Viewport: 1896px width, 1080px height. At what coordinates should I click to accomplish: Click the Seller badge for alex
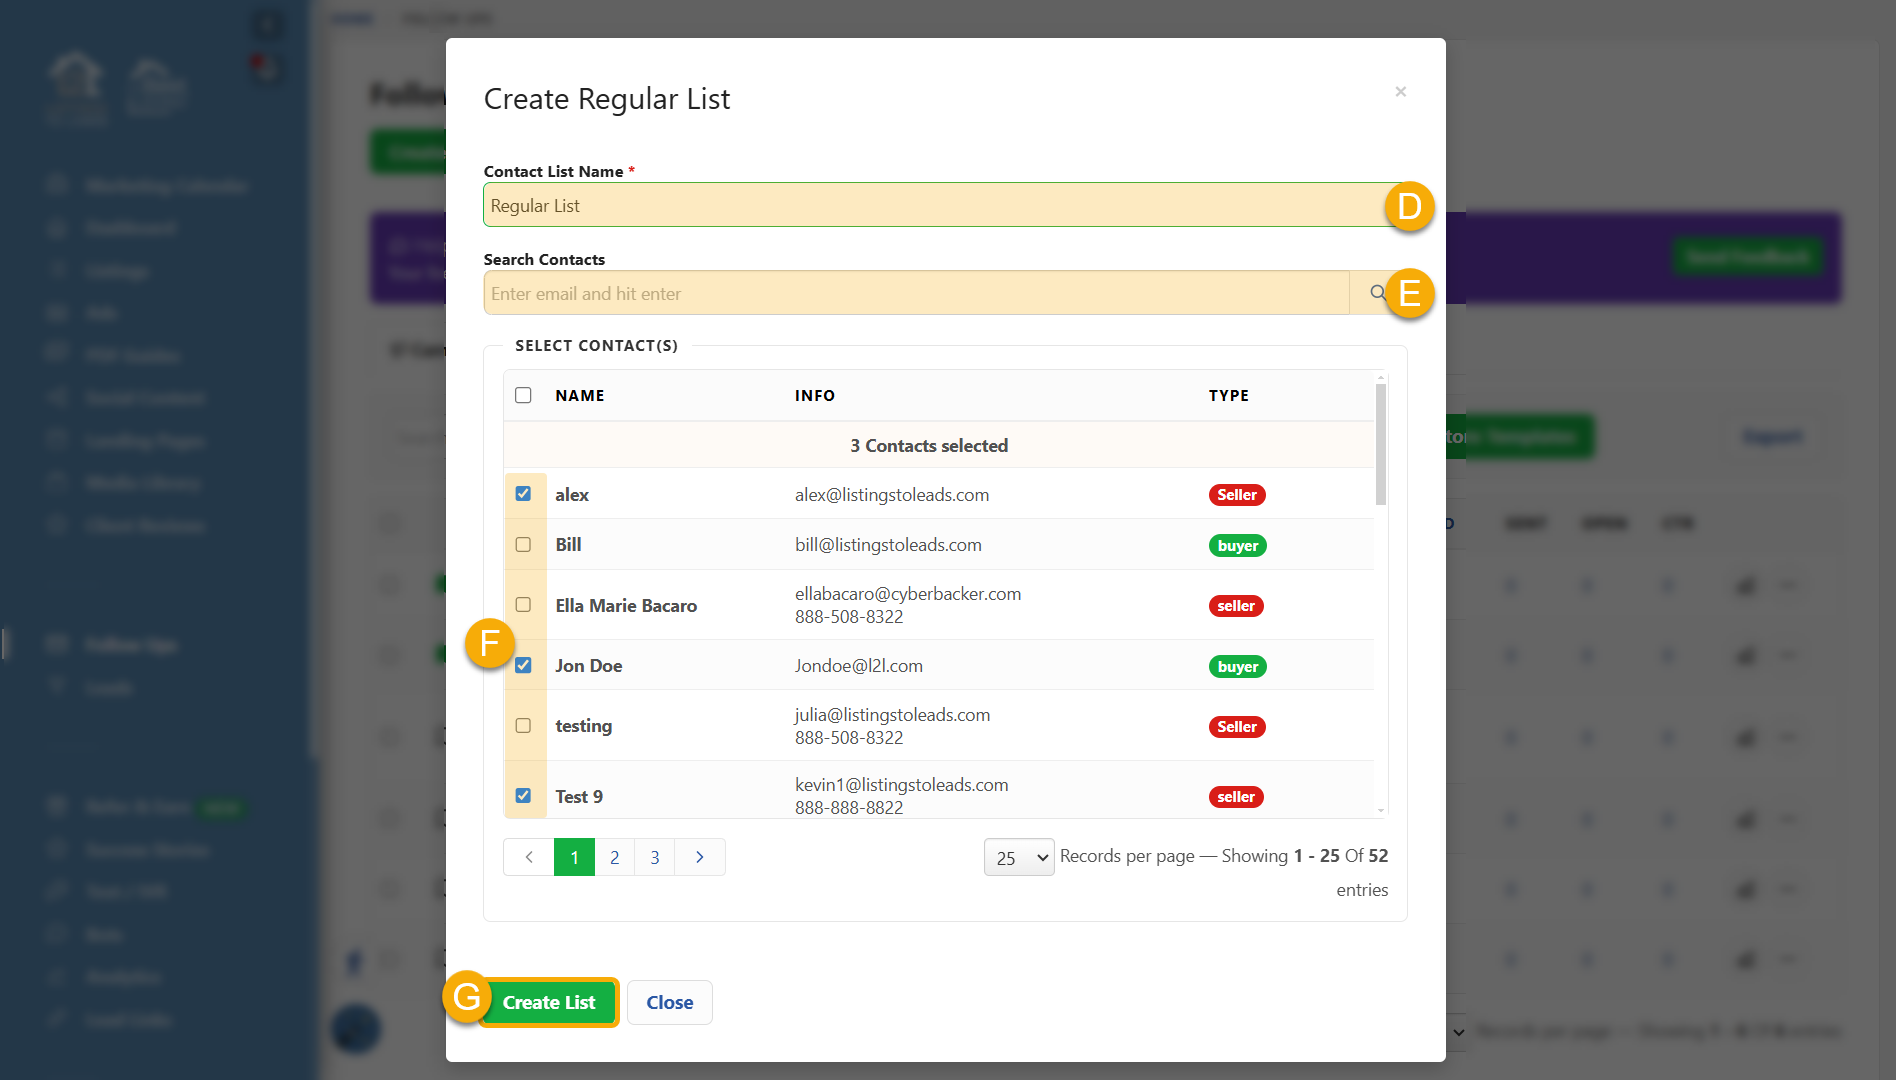coord(1236,495)
